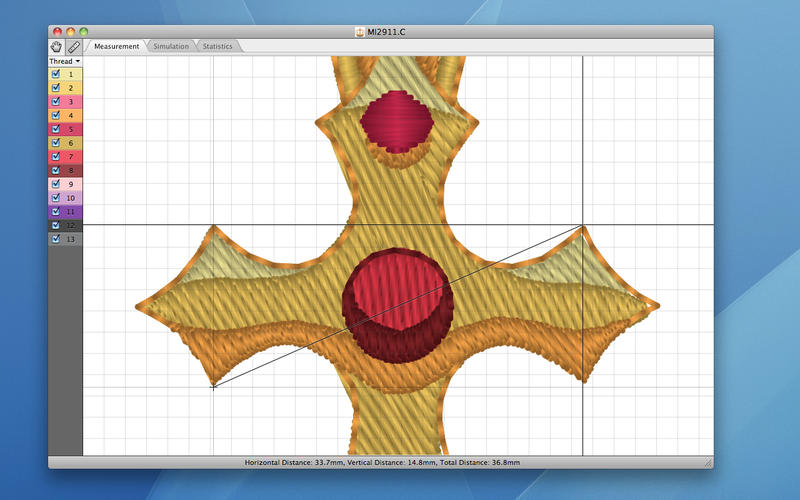Close the MI2911.C window

58,32
